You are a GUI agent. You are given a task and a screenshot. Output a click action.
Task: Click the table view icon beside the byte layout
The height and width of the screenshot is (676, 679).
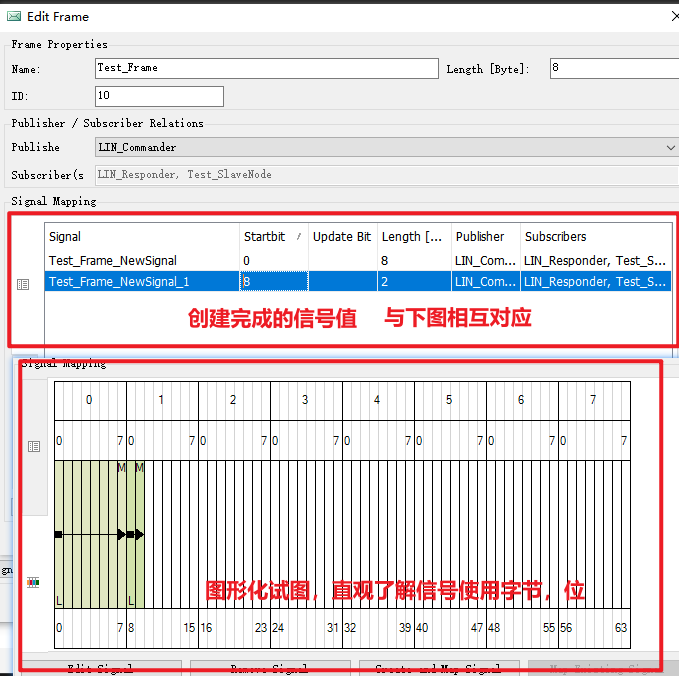[x=34, y=446]
